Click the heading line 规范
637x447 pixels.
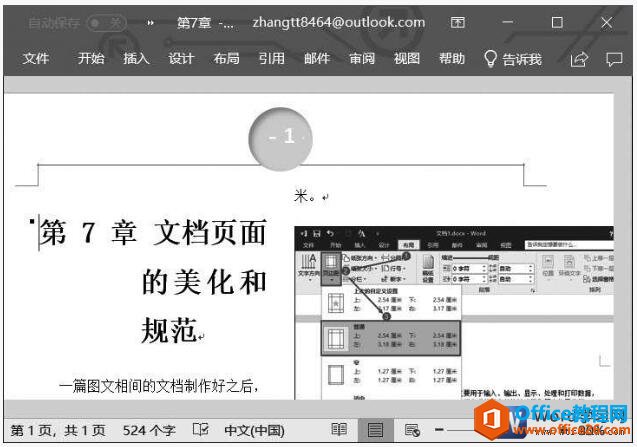(169, 331)
